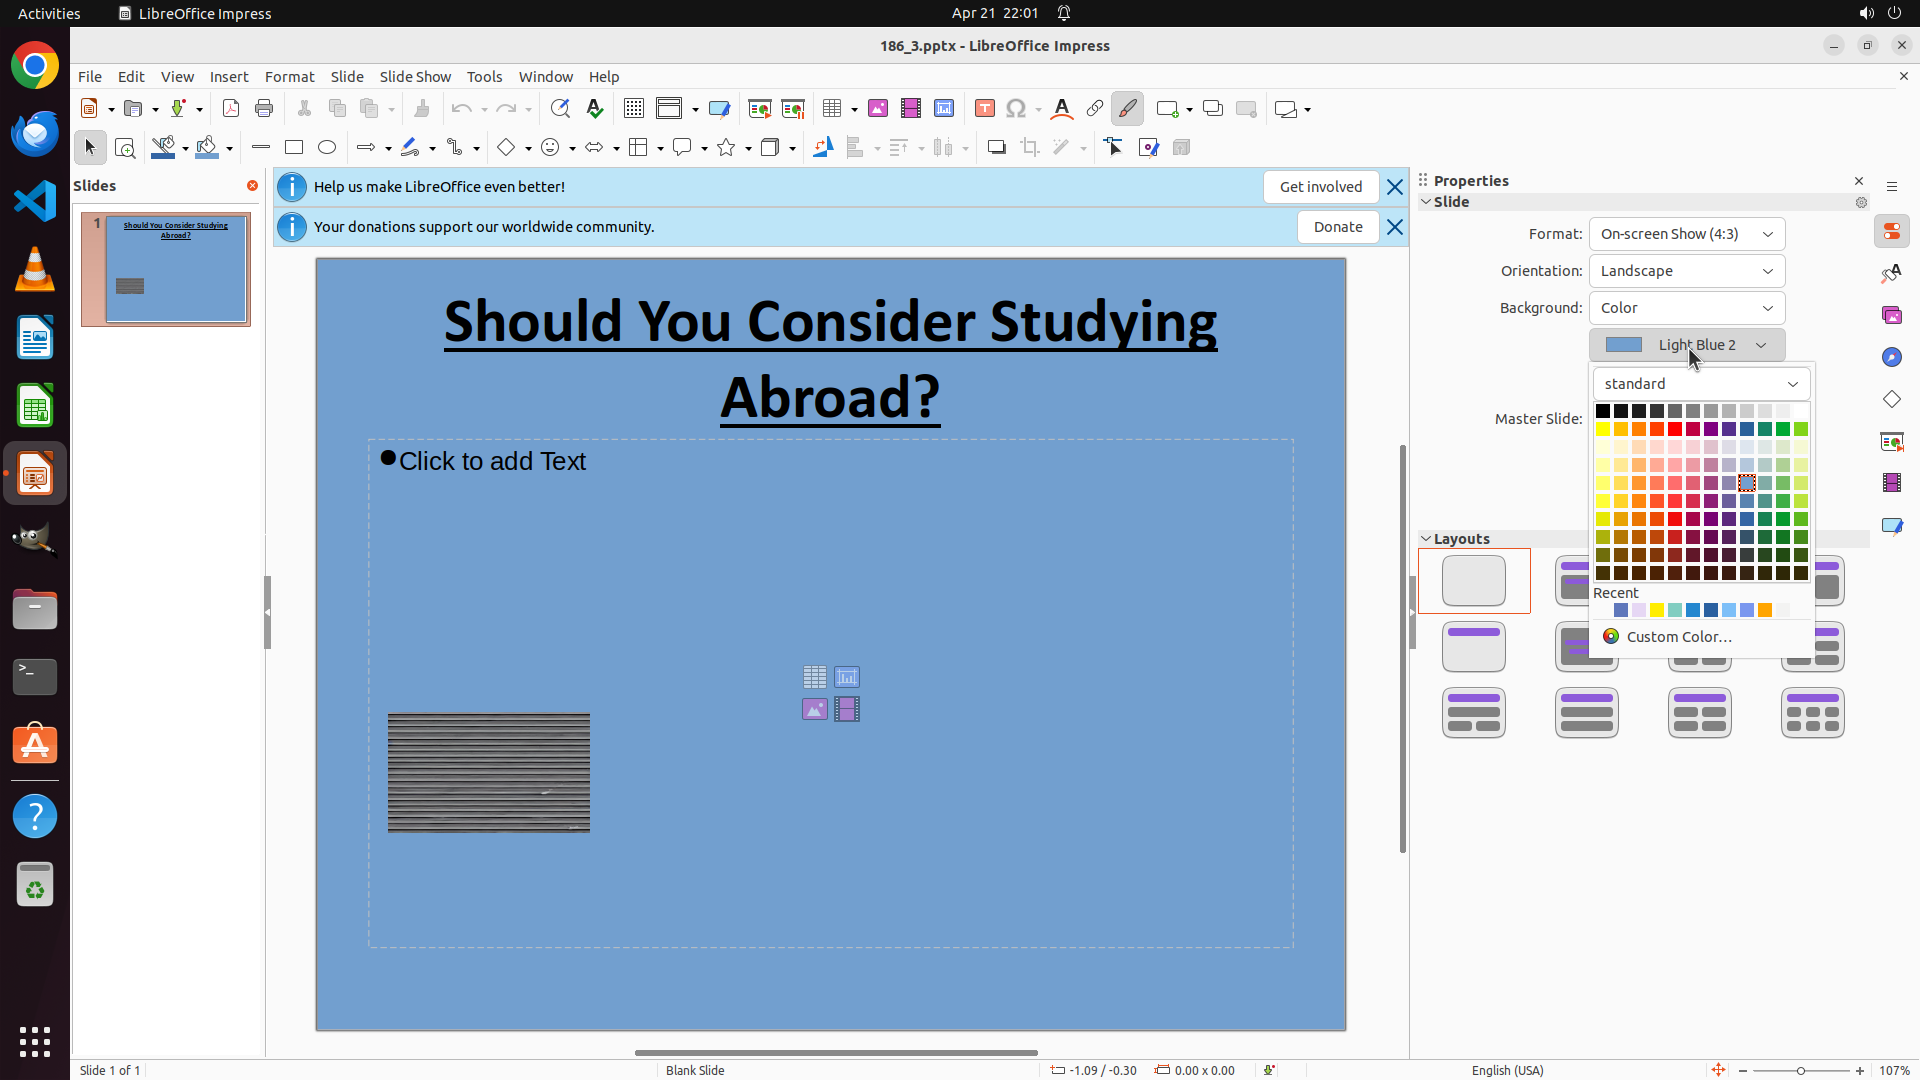Open the Slide Show menu
The image size is (1920, 1080).
pyautogui.click(x=415, y=77)
